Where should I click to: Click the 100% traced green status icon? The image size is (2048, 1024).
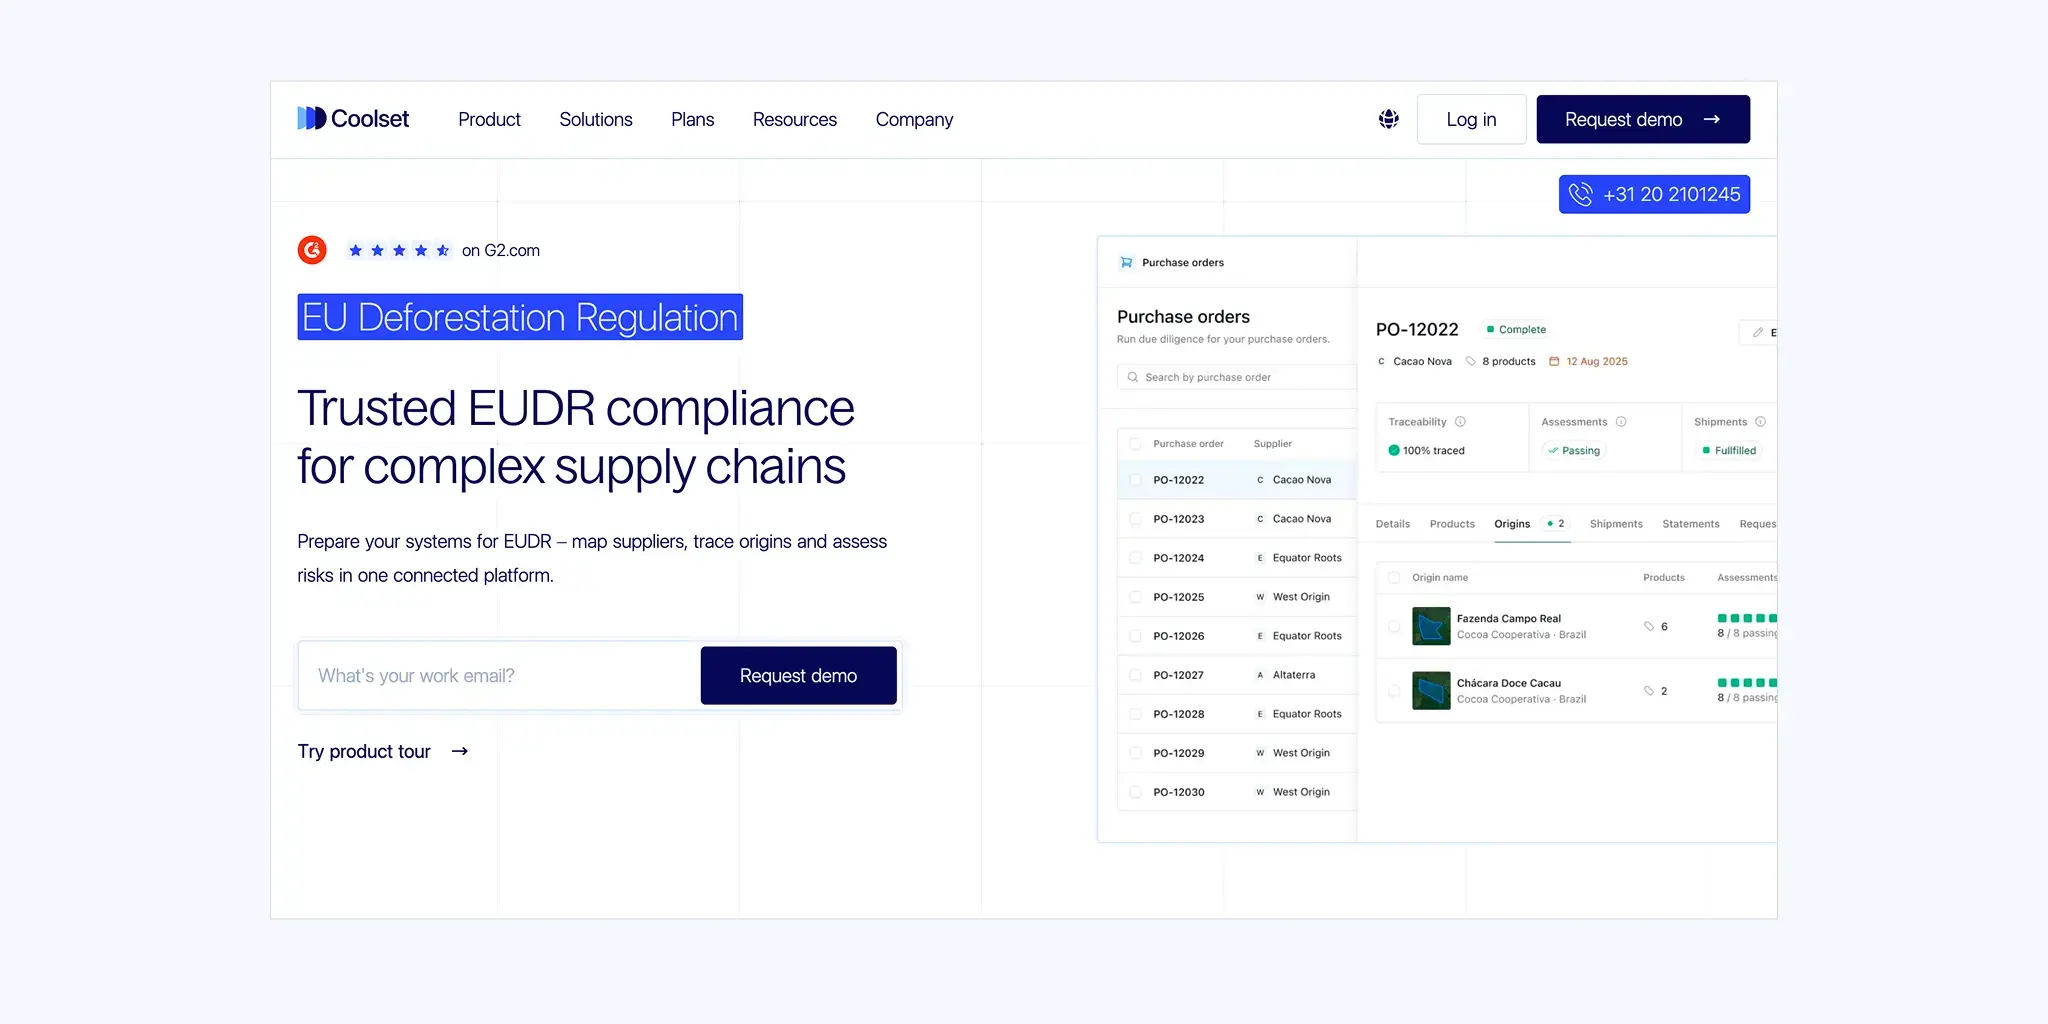1394,450
